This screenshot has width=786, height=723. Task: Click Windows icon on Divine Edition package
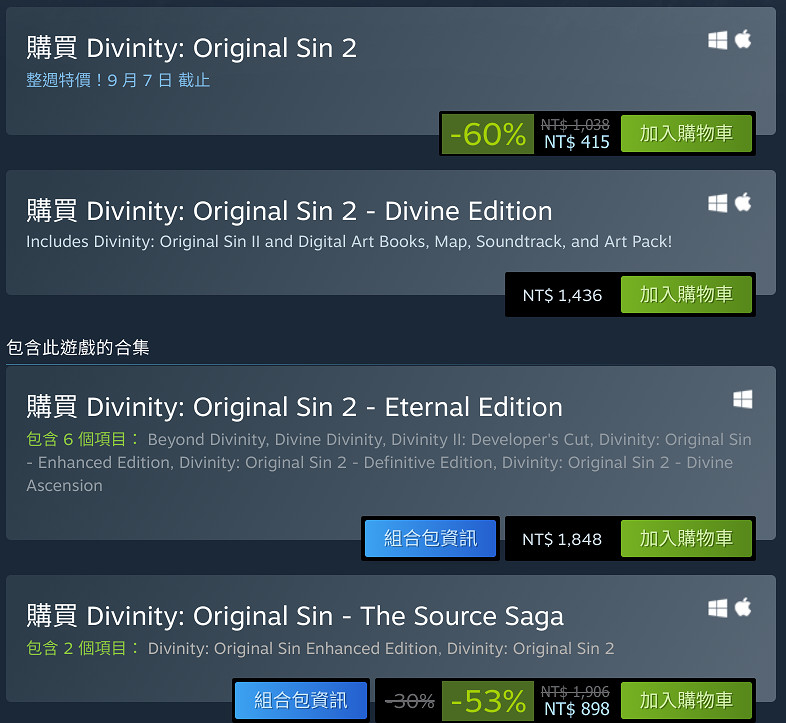coord(718,203)
